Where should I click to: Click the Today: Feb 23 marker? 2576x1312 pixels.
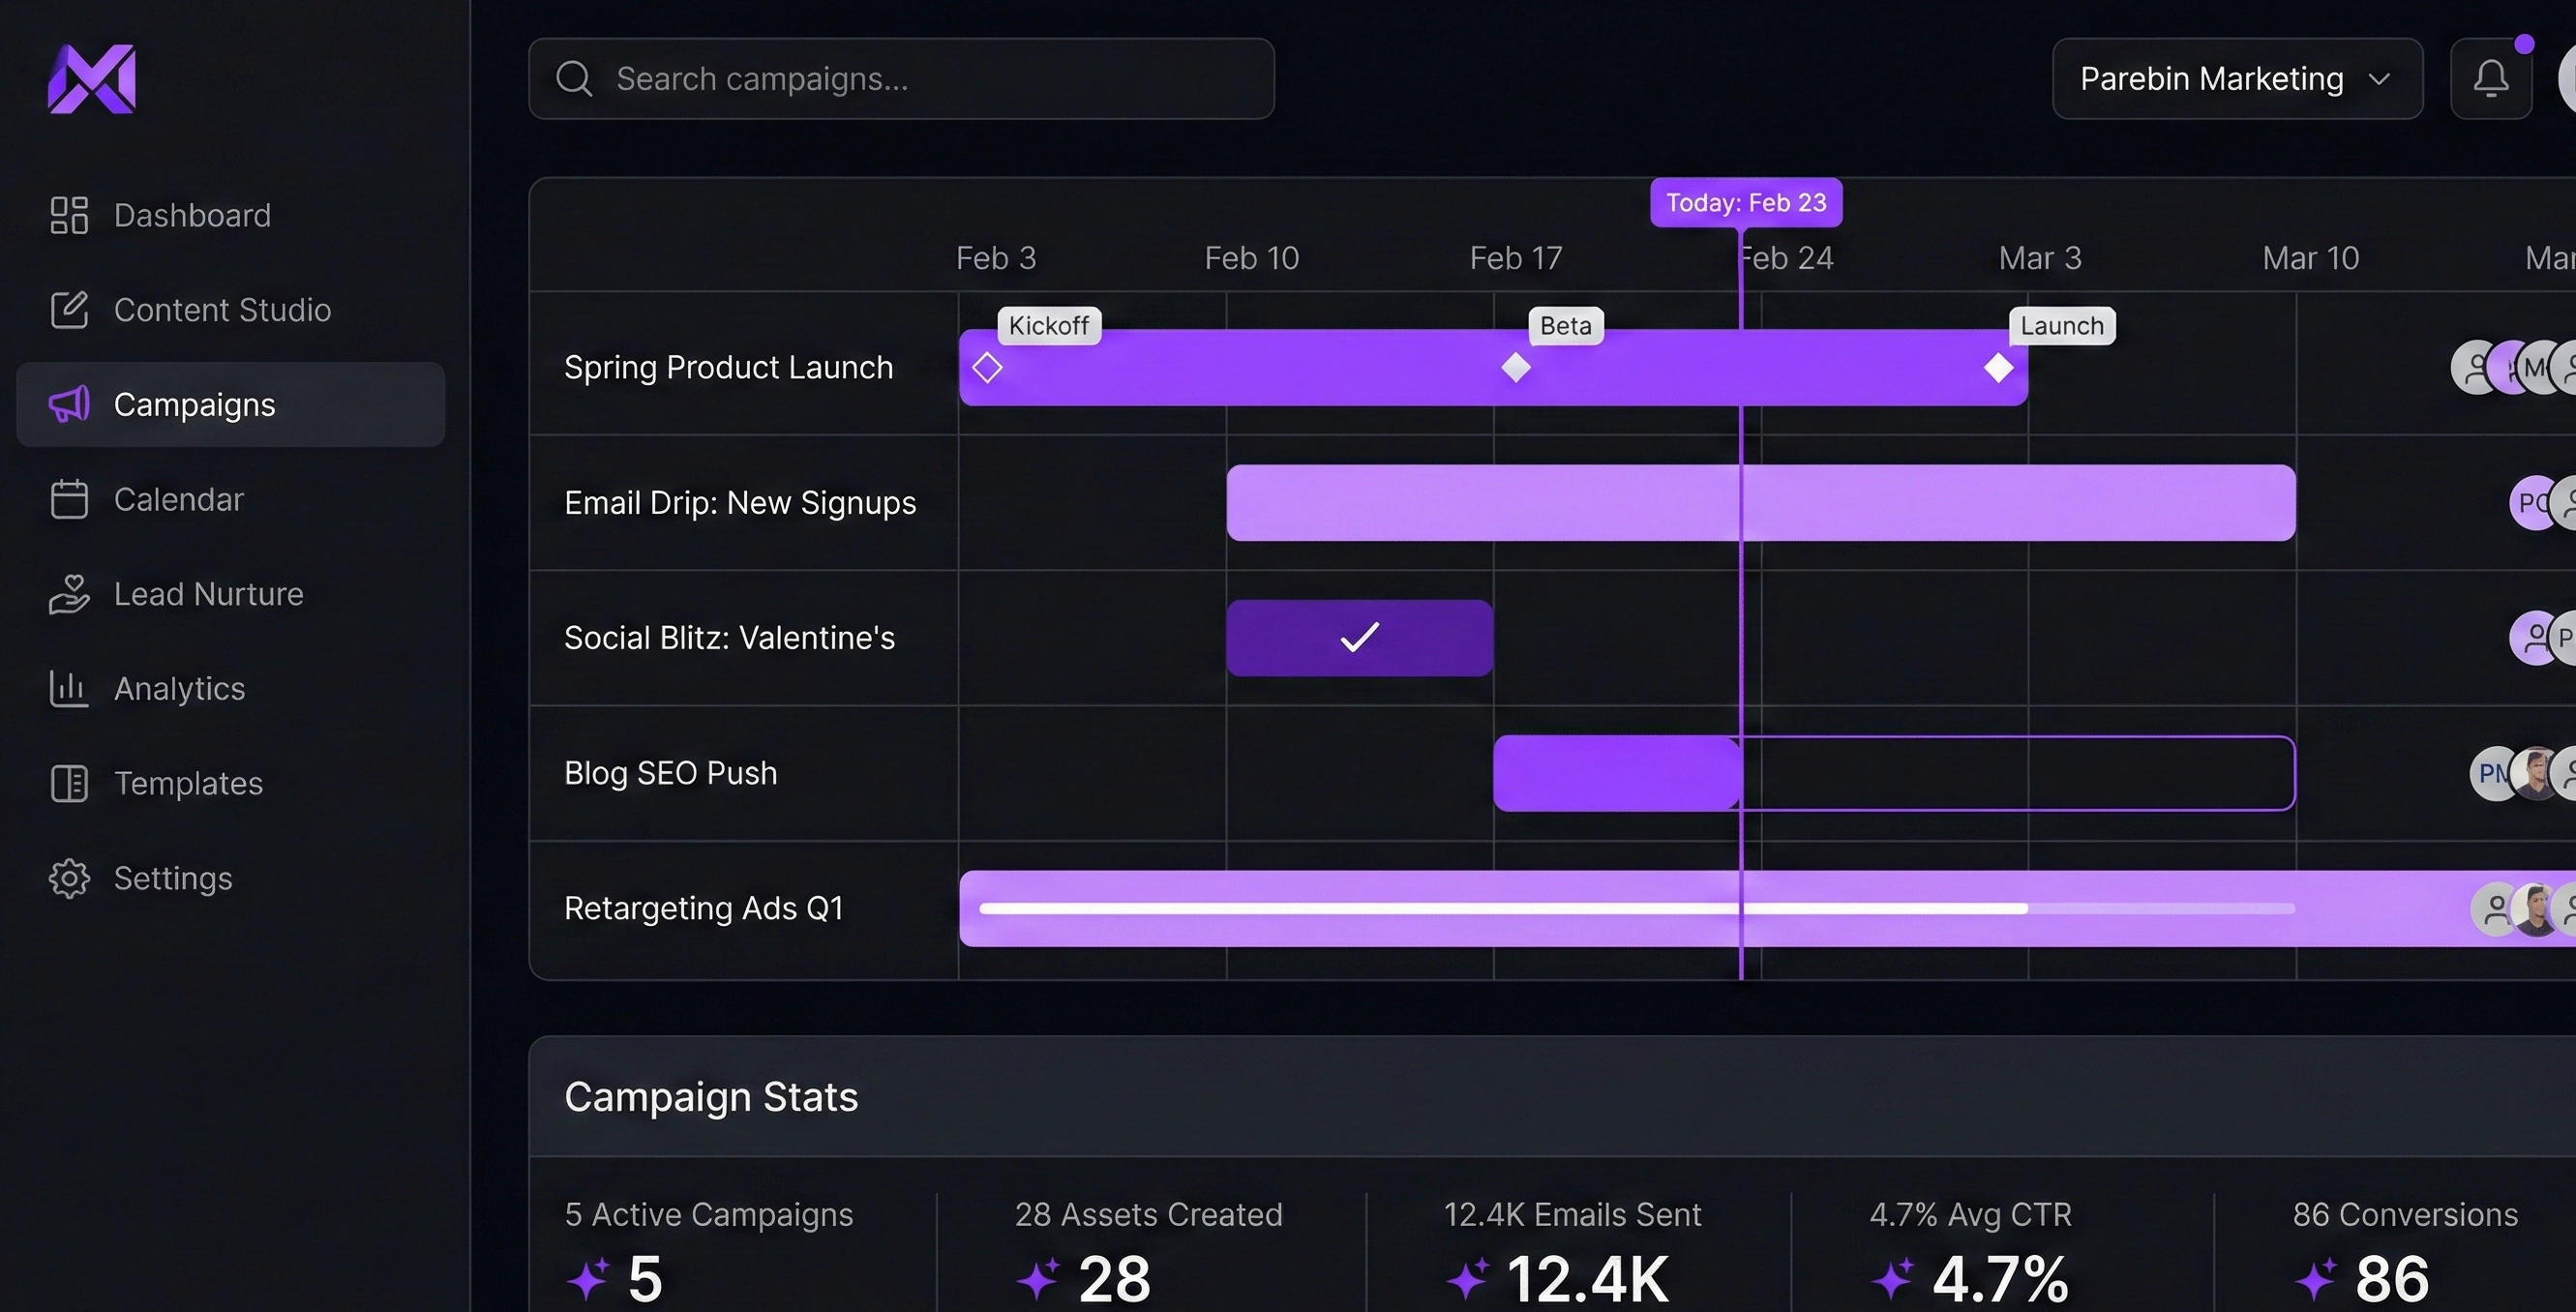click(1745, 201)
